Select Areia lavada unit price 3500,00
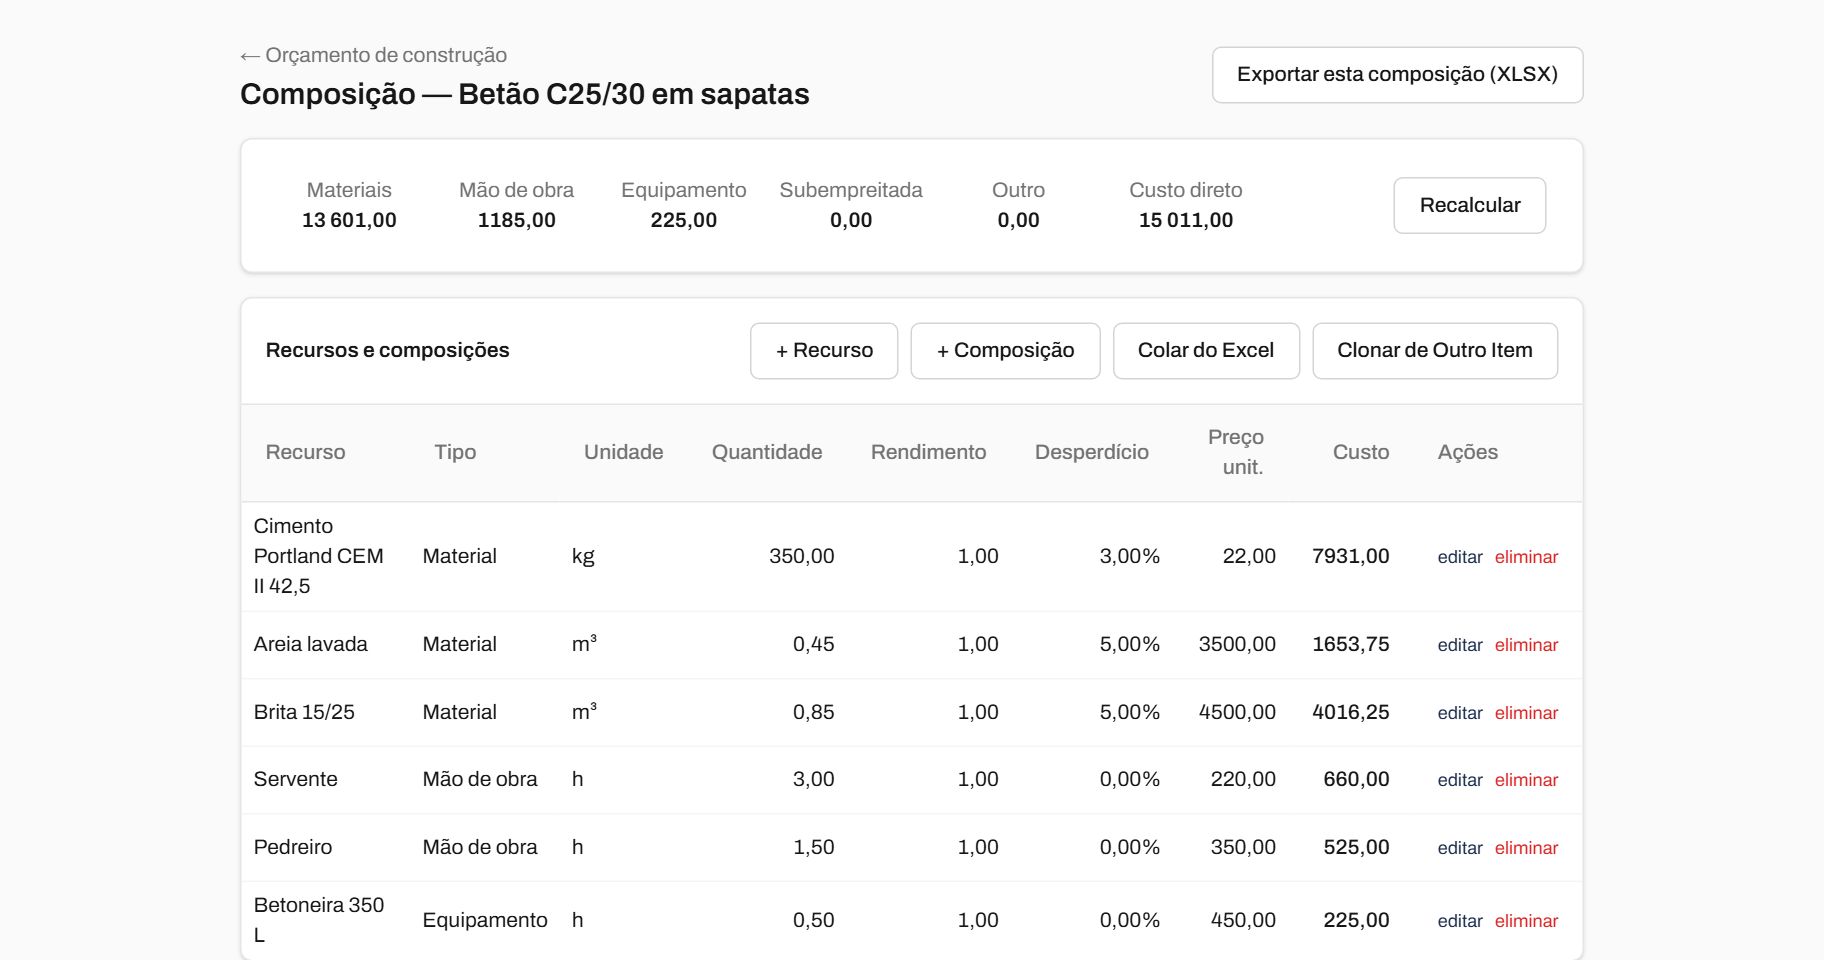The image size is (1824, 960). click(1237, 644)
